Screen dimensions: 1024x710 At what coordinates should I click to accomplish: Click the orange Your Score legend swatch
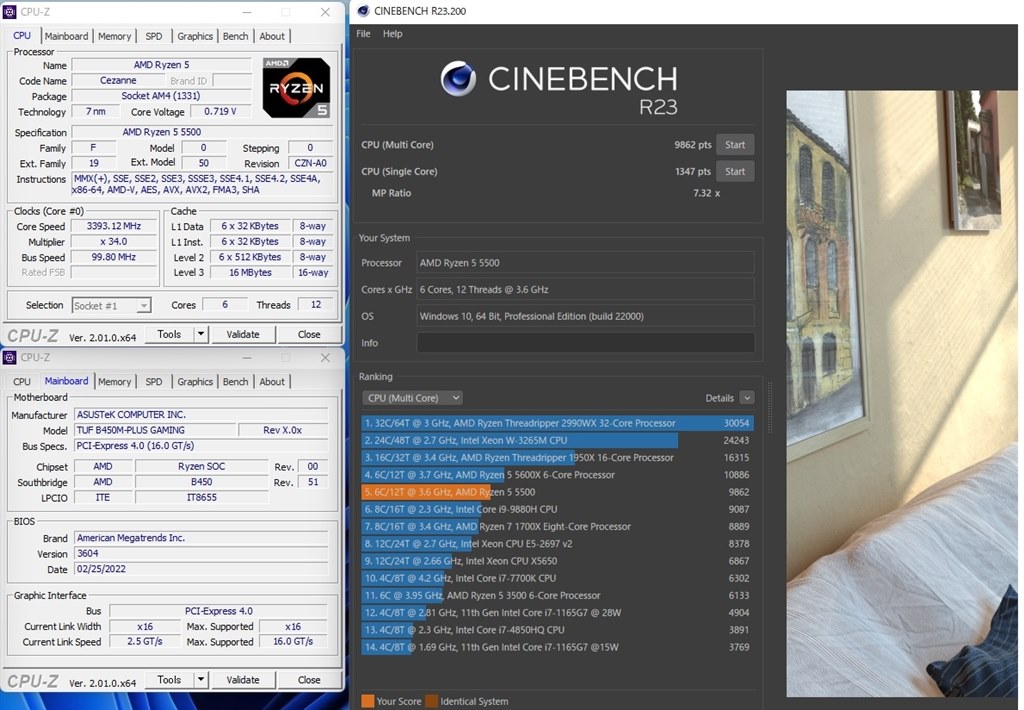[x=369, y=700]
